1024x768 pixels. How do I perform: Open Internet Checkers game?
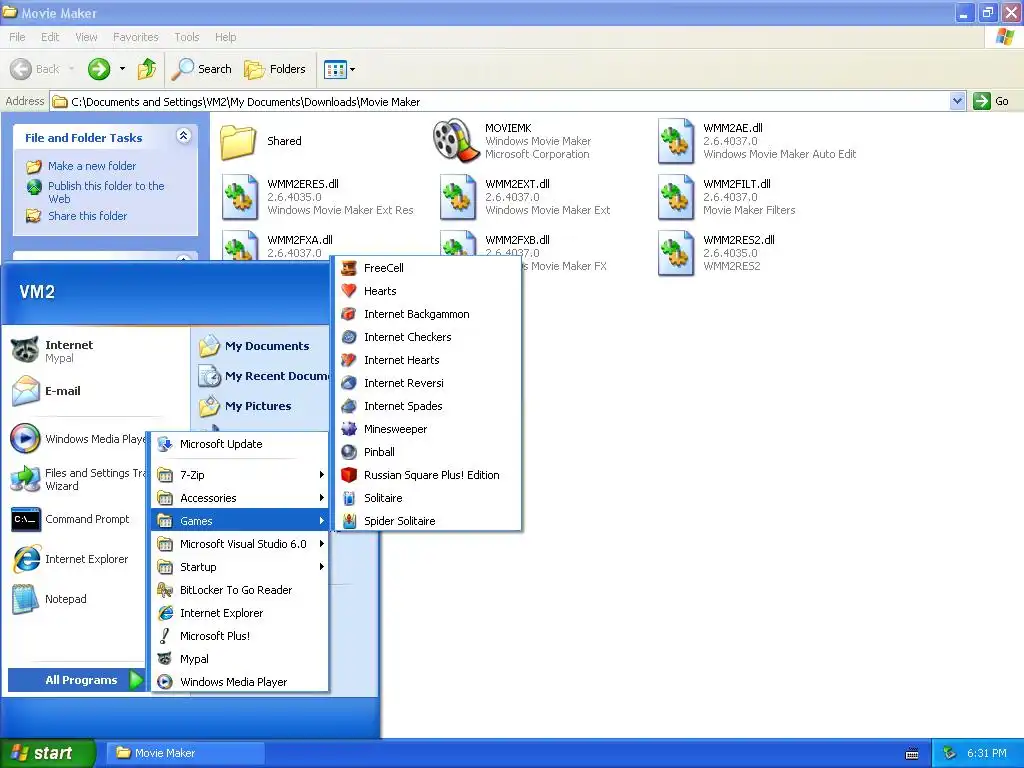(428, 337)
